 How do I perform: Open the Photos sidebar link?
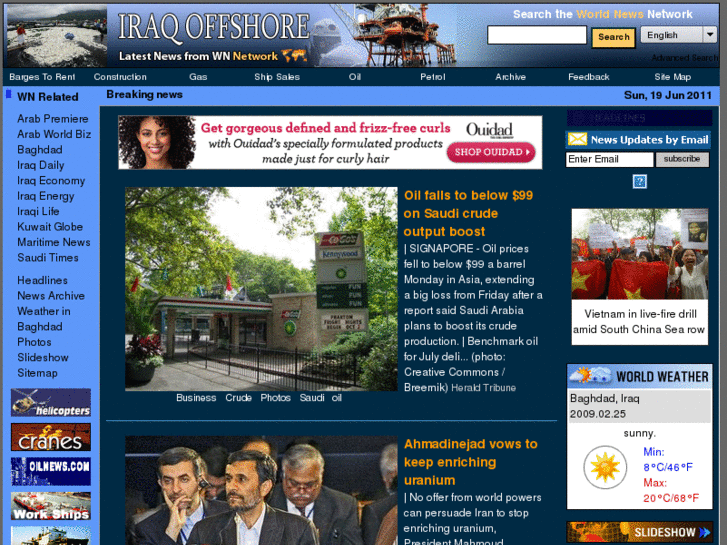34,342
